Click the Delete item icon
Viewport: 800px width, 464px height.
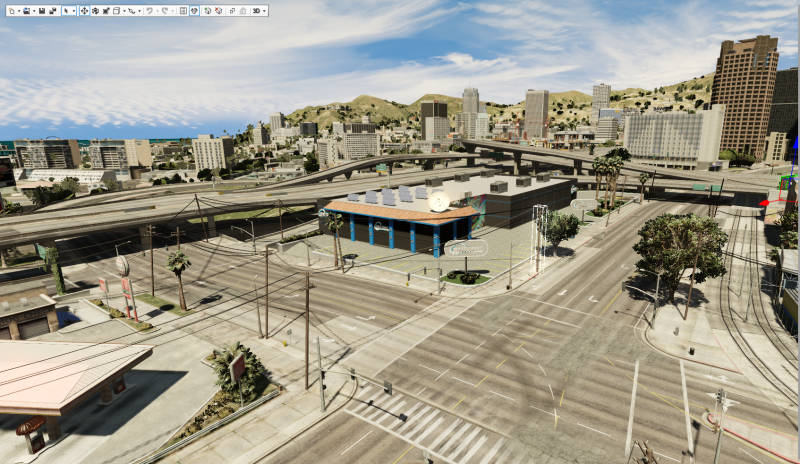218,11
